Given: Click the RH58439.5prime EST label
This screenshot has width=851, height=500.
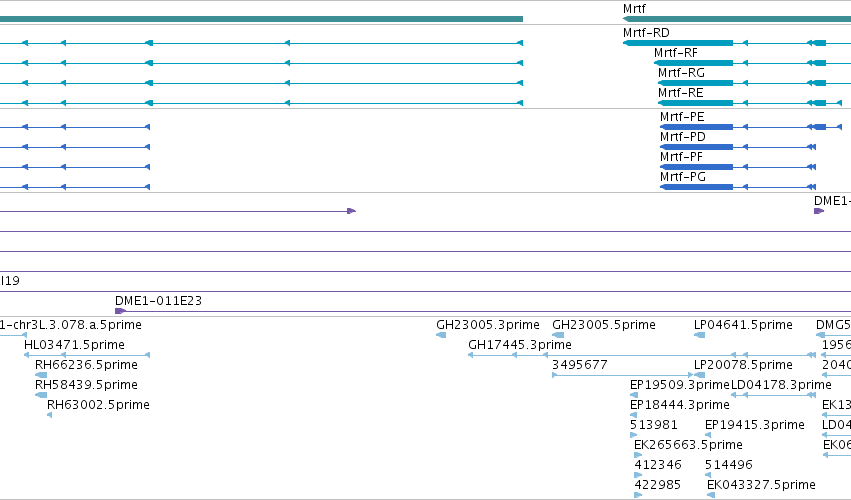Looking at the screenshot, I should point(86,385).
